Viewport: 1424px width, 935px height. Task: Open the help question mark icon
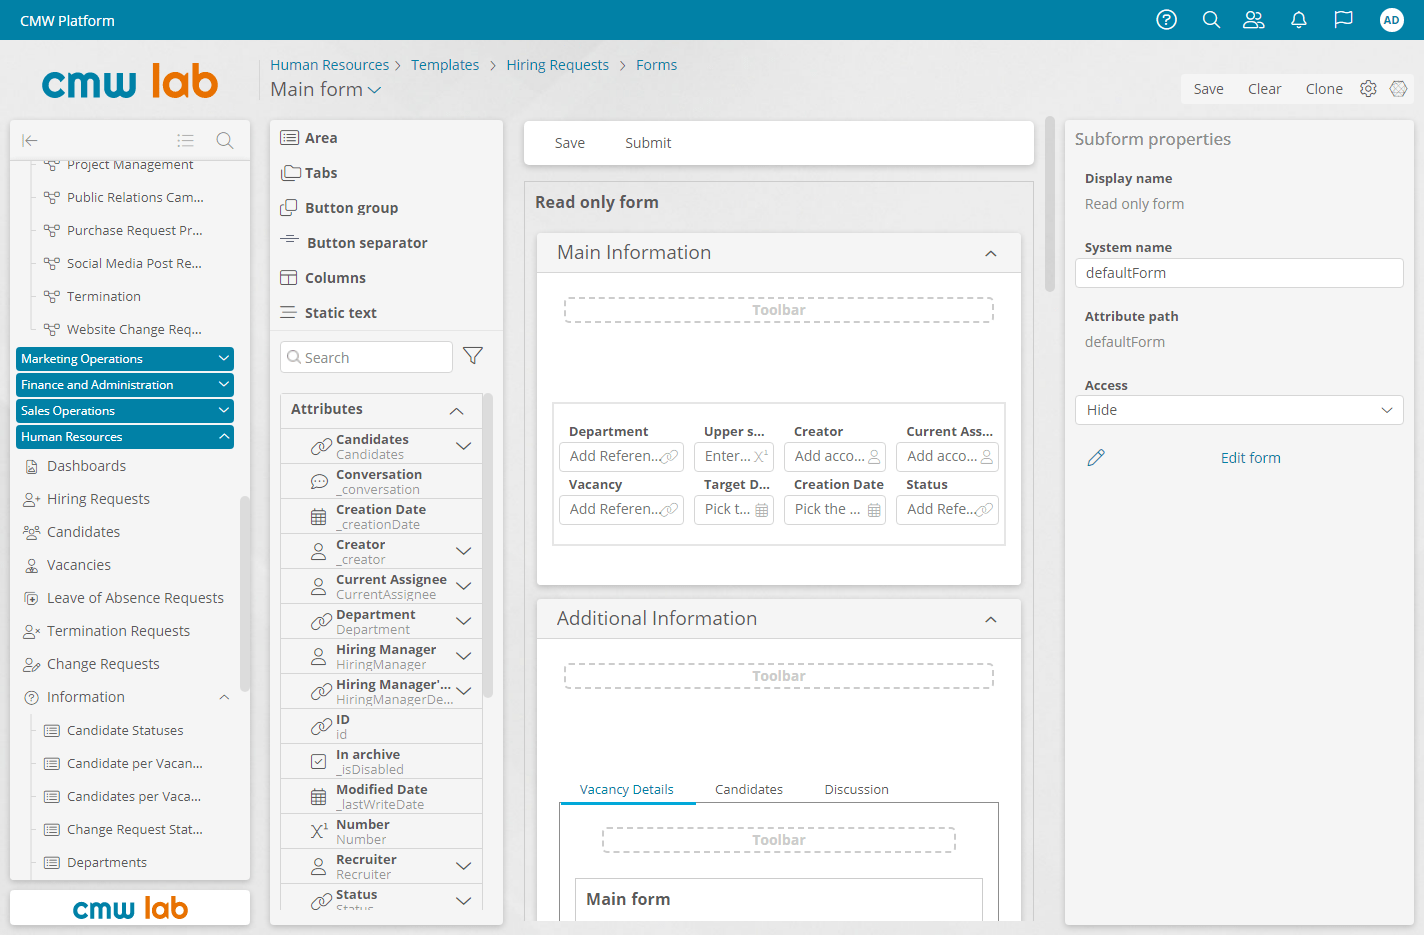tap(1166, 20)
